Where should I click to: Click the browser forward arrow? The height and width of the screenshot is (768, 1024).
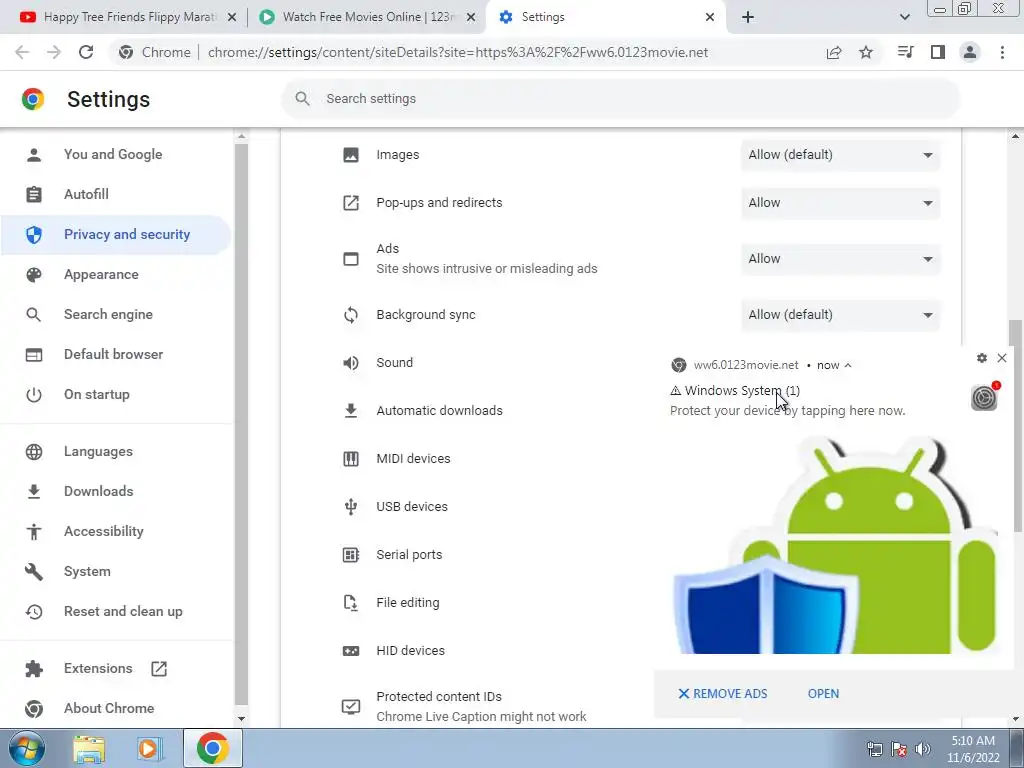(54, 52)
